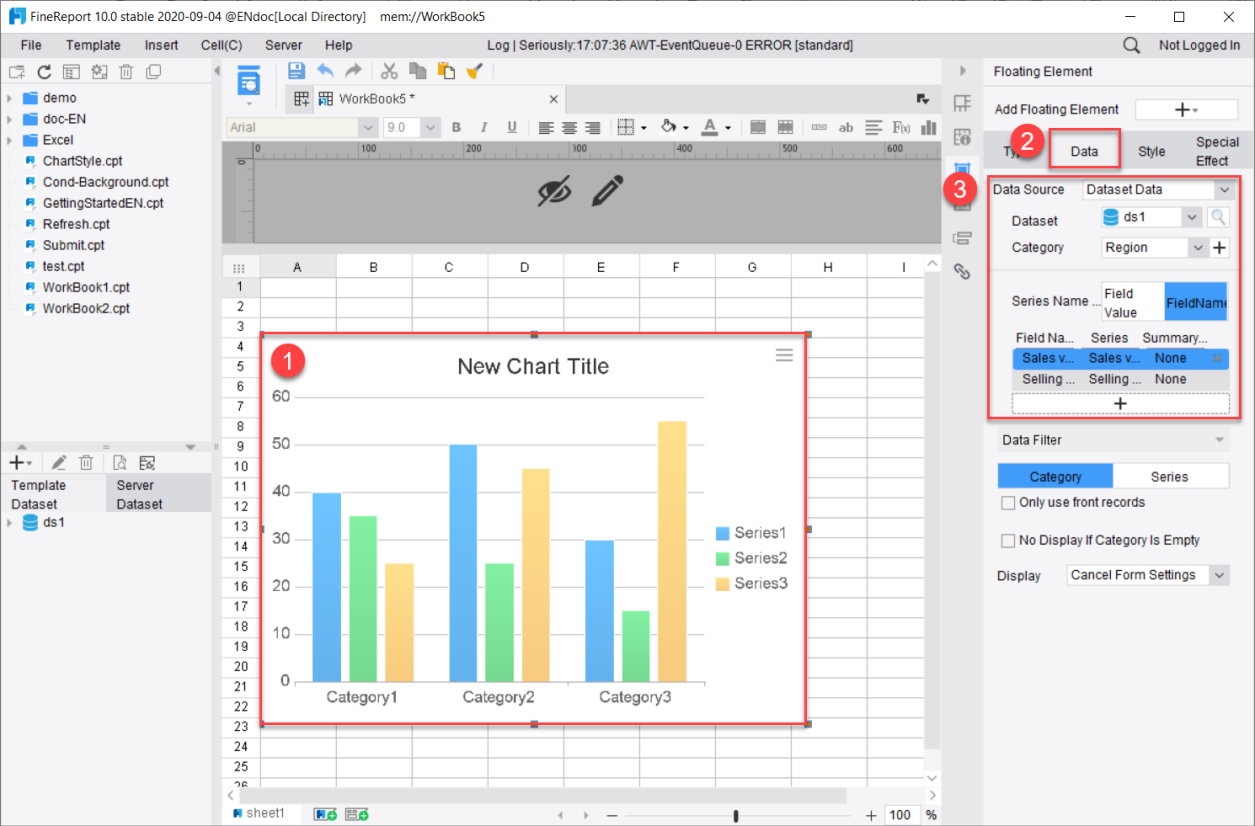This screenshot has height=826, width=1255.
Task: Align text center
Action: [569, 127]
